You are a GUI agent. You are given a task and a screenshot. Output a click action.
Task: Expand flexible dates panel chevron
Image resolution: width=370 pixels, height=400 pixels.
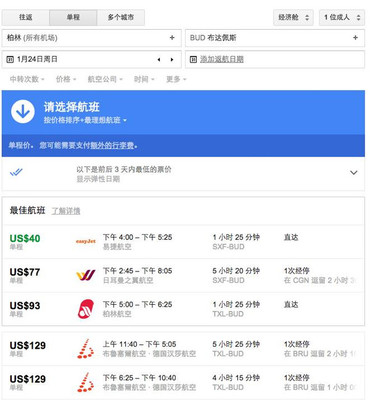354,173
